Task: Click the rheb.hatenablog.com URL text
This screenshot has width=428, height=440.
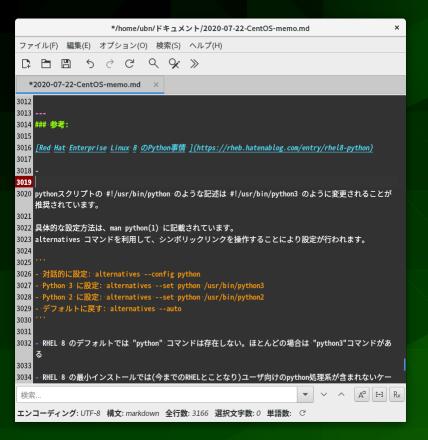Action: [x=283, y=148]
